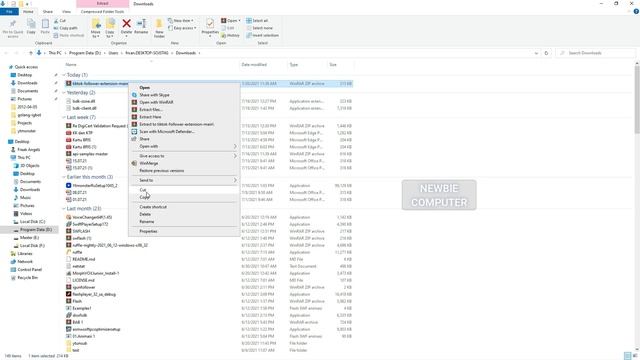Click This PC in the address breadcrumb
640x360 pixels.
point(55,53)
